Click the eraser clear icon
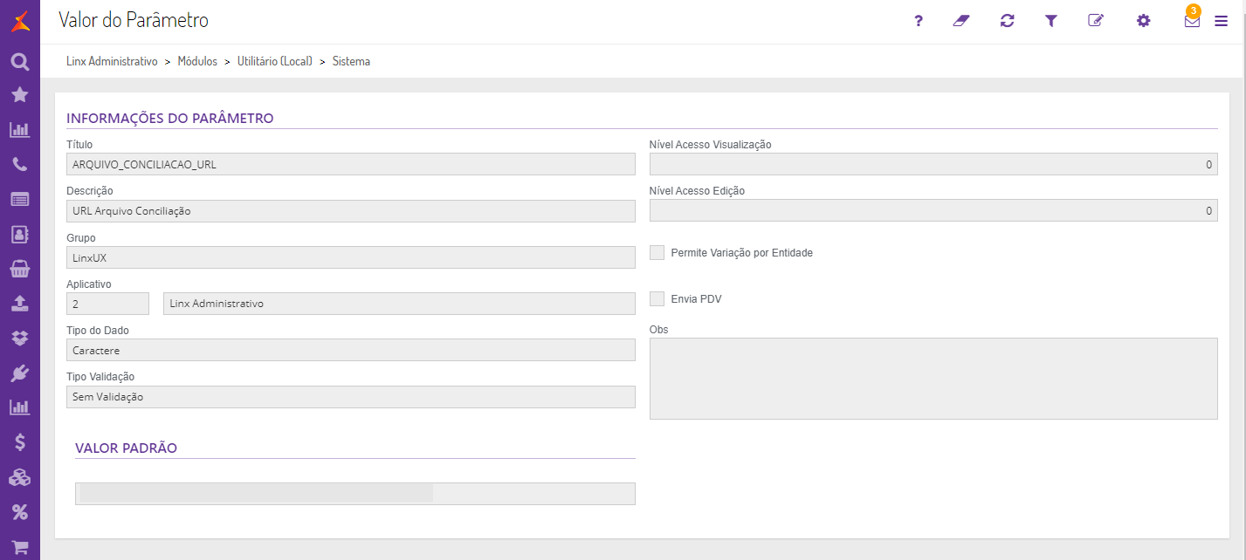The image size is (1246, 560). coord(961,21)
